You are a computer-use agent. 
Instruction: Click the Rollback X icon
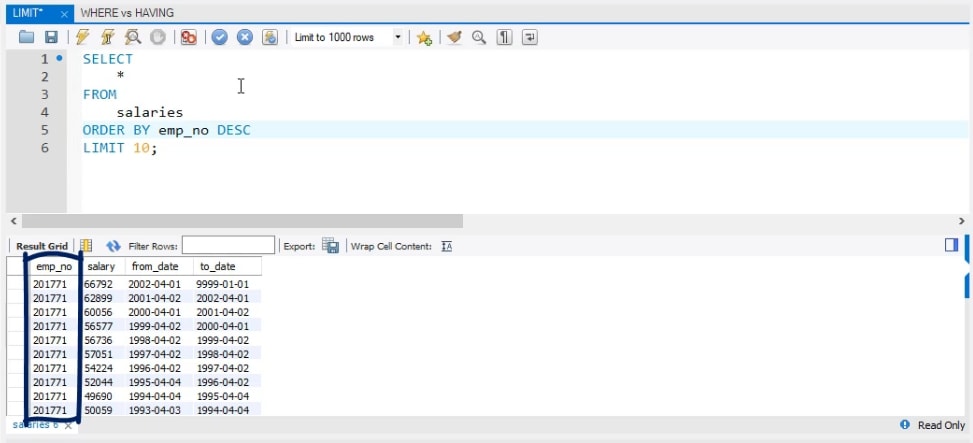point(244,37)
